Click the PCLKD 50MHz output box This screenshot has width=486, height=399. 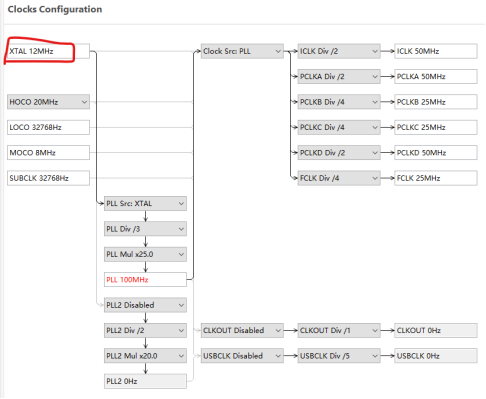(436, 153)
